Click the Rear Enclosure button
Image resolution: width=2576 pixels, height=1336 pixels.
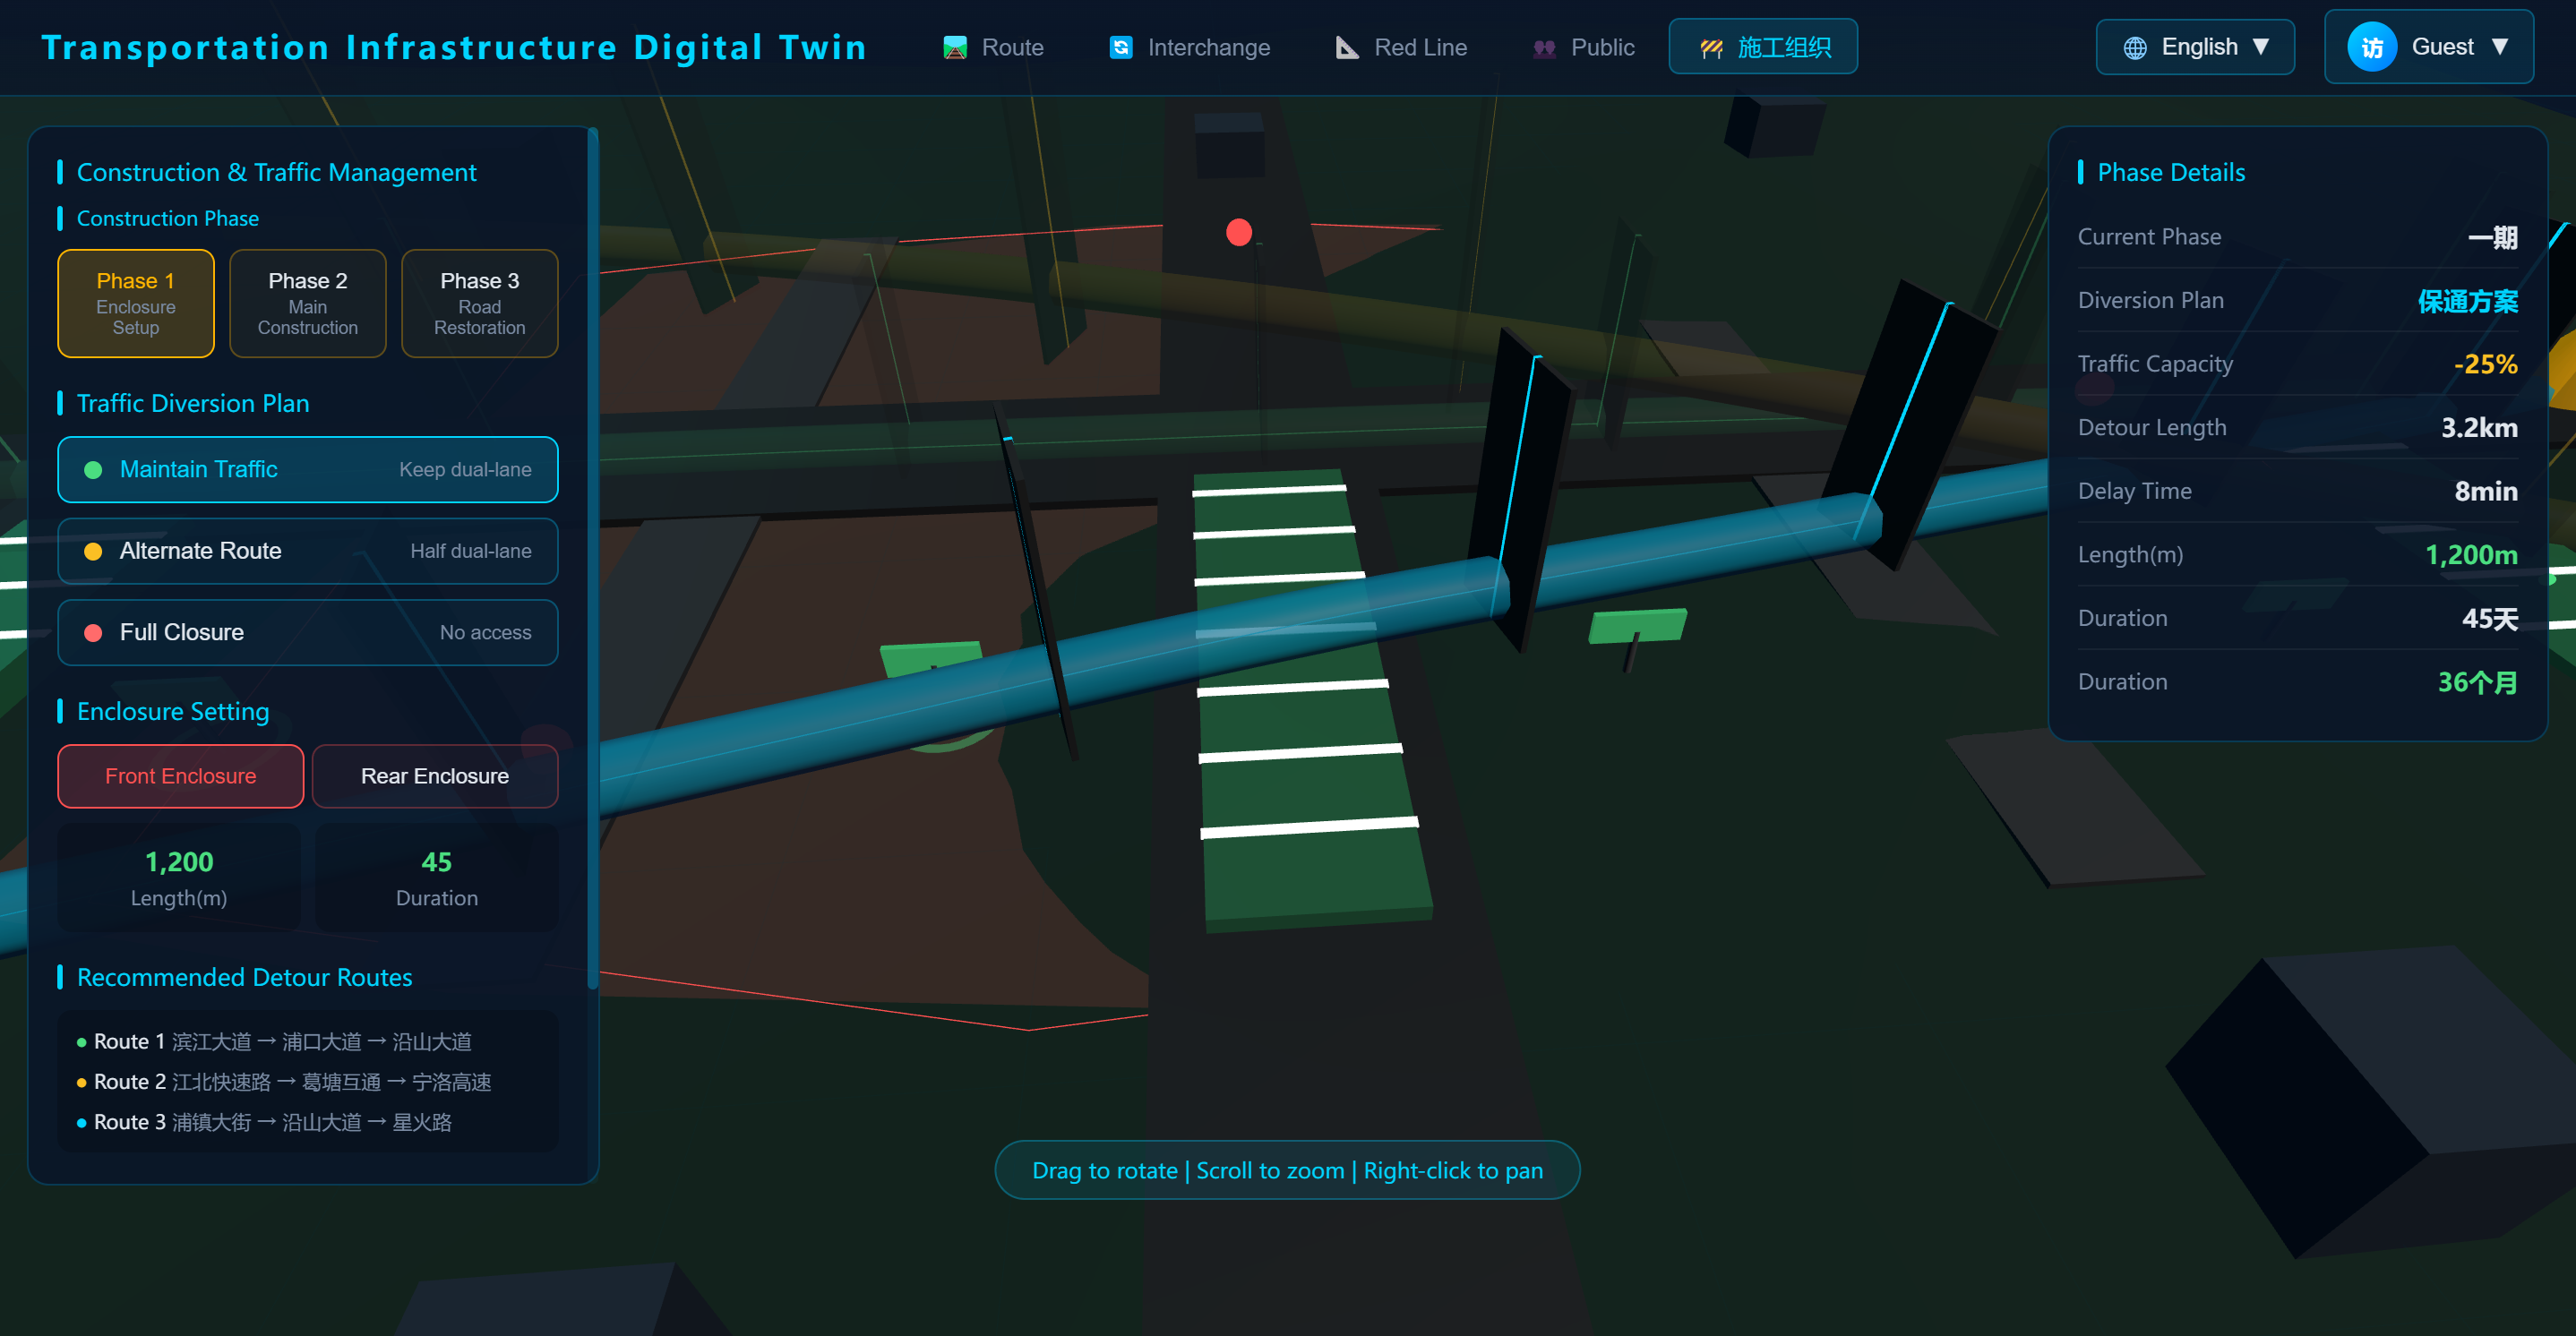(434, 776)
